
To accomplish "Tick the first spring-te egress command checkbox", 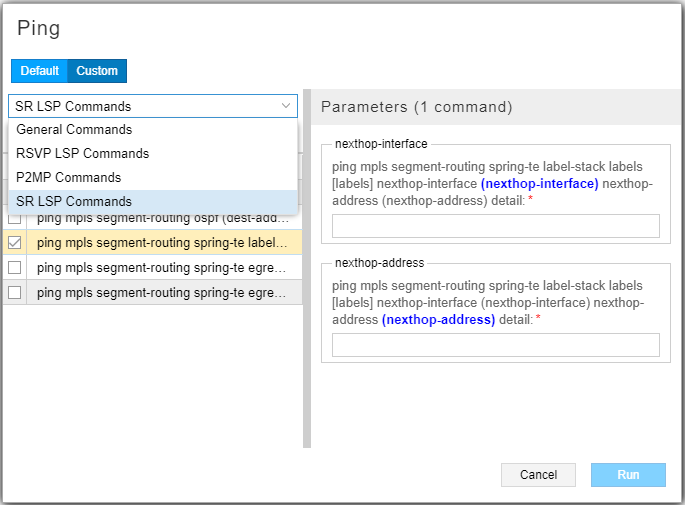I will (15, 267).
